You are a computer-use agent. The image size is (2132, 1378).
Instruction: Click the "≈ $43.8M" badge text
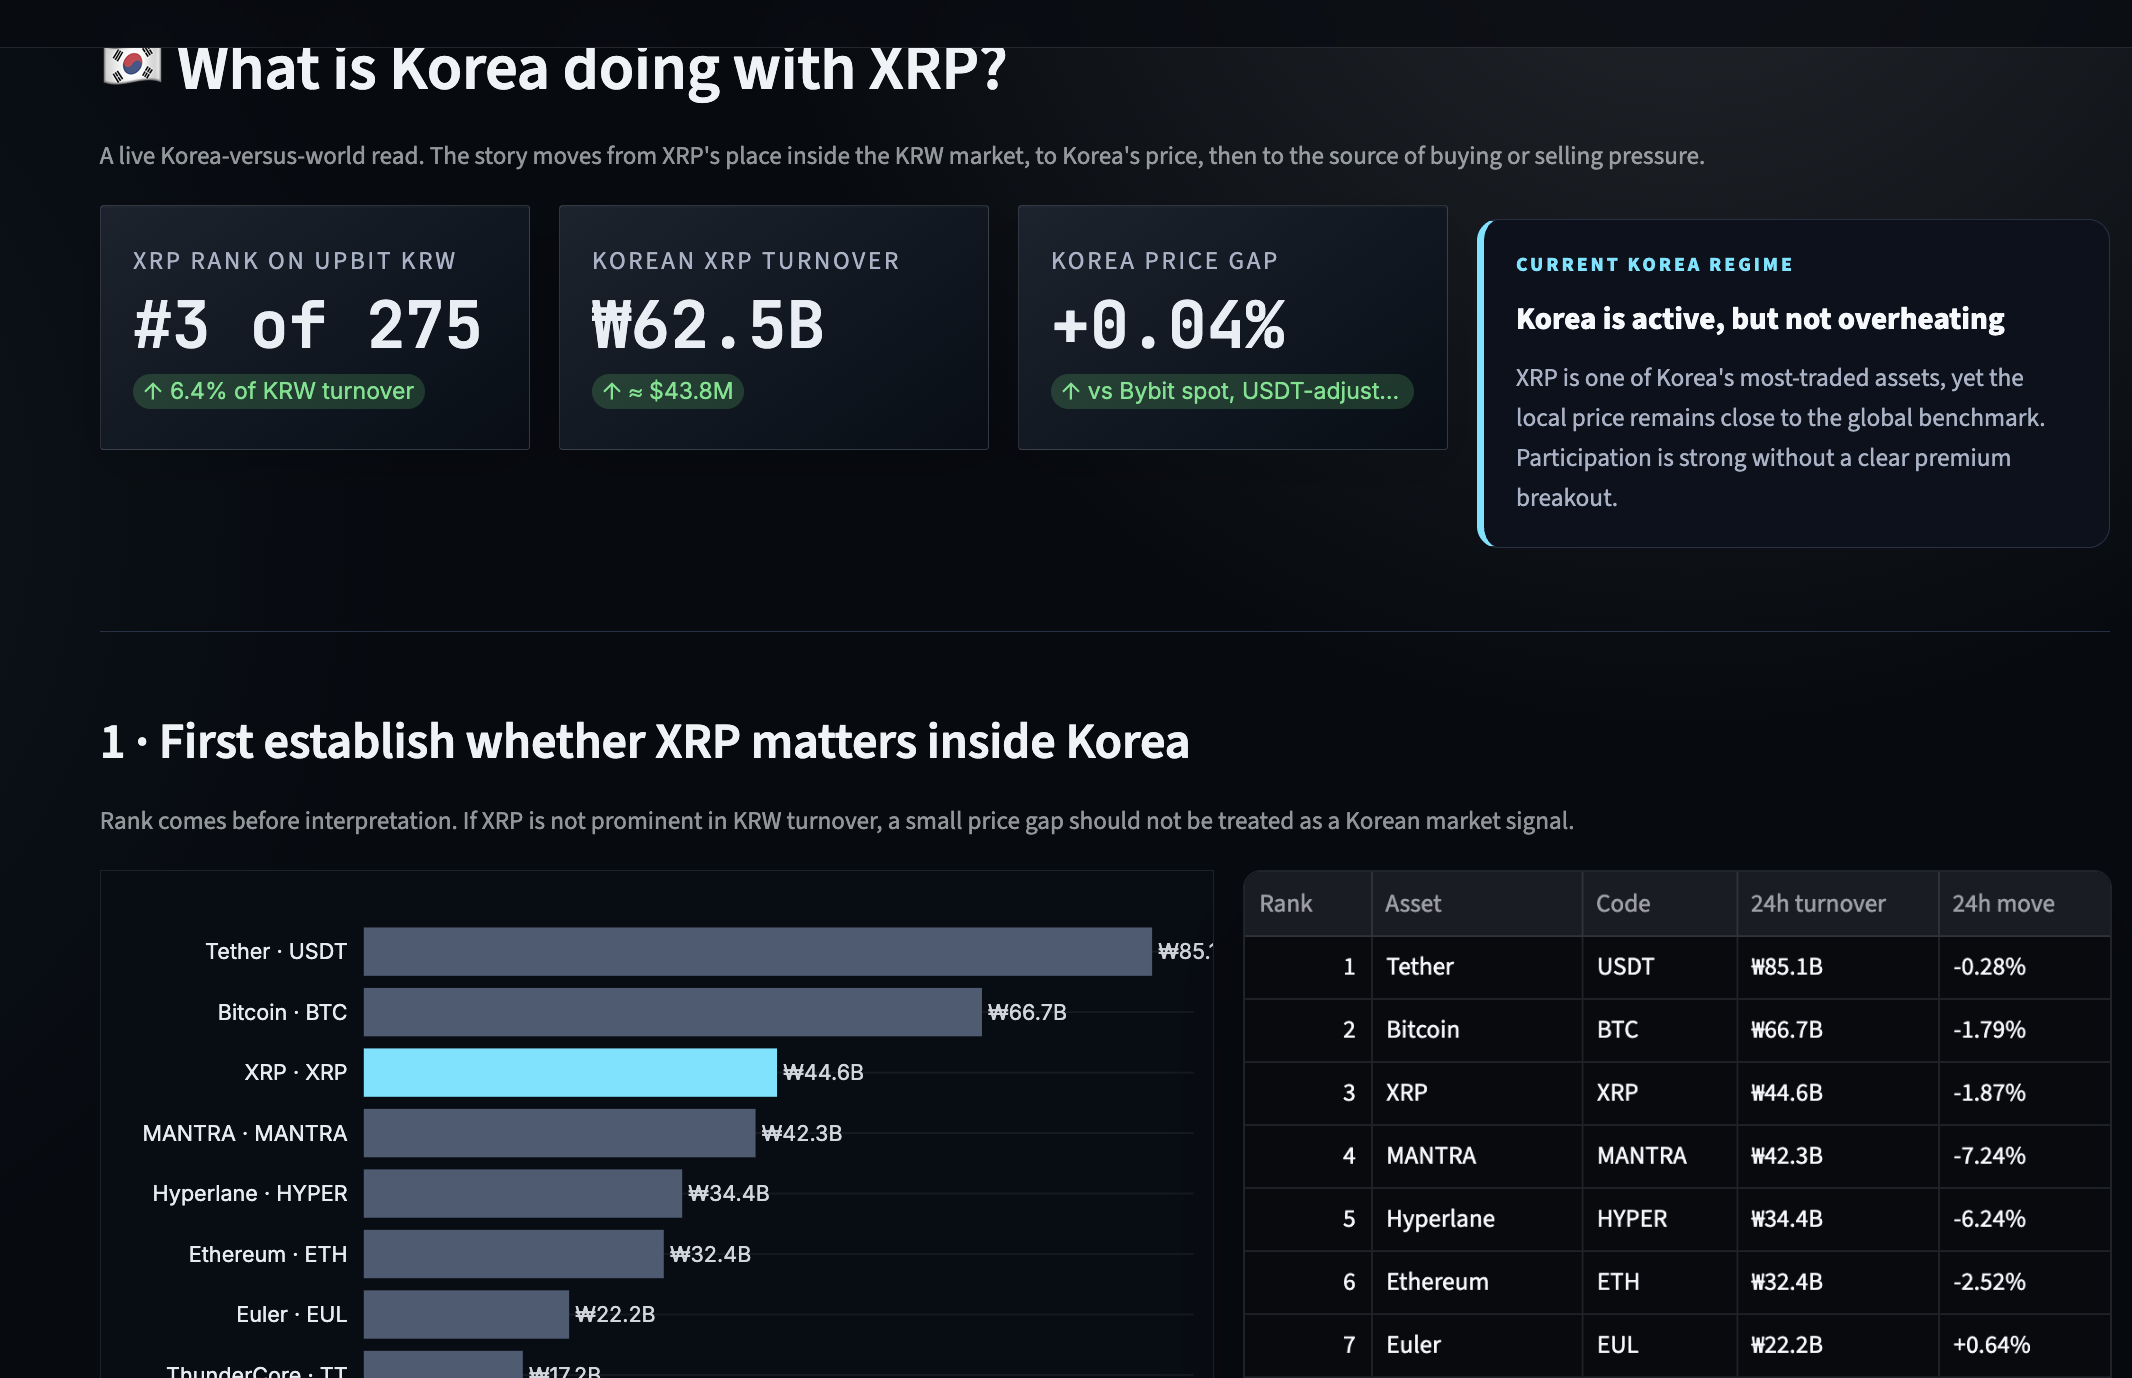(x=681, y=391)
